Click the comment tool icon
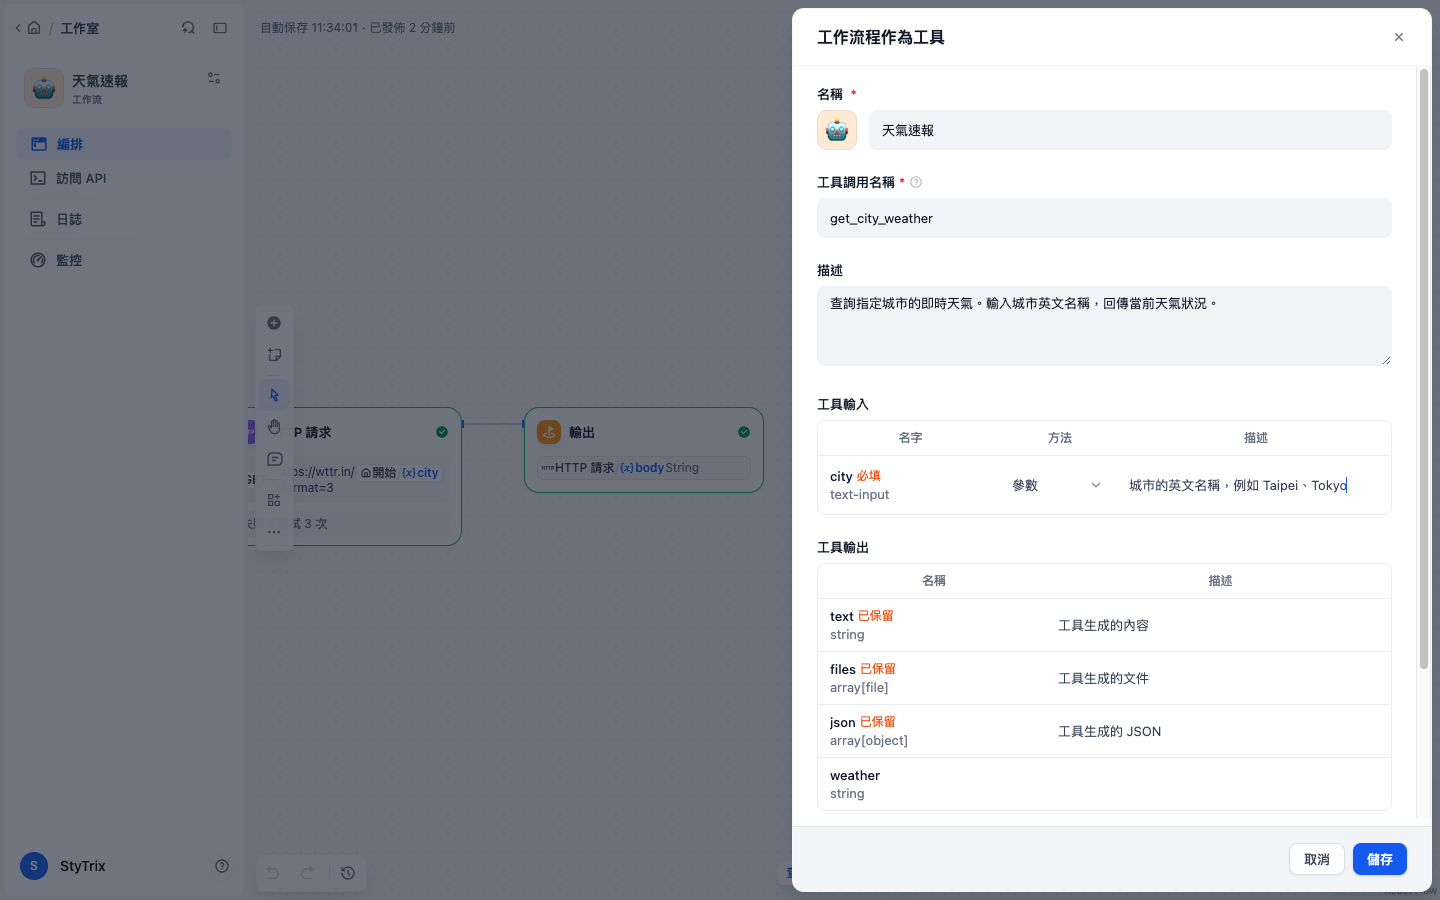The image size is (1440, 900). (x=274, y=459)
